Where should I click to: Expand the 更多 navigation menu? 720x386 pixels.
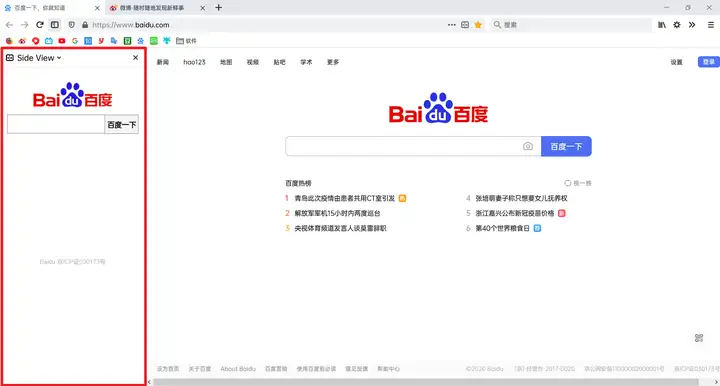click(333, 62)
